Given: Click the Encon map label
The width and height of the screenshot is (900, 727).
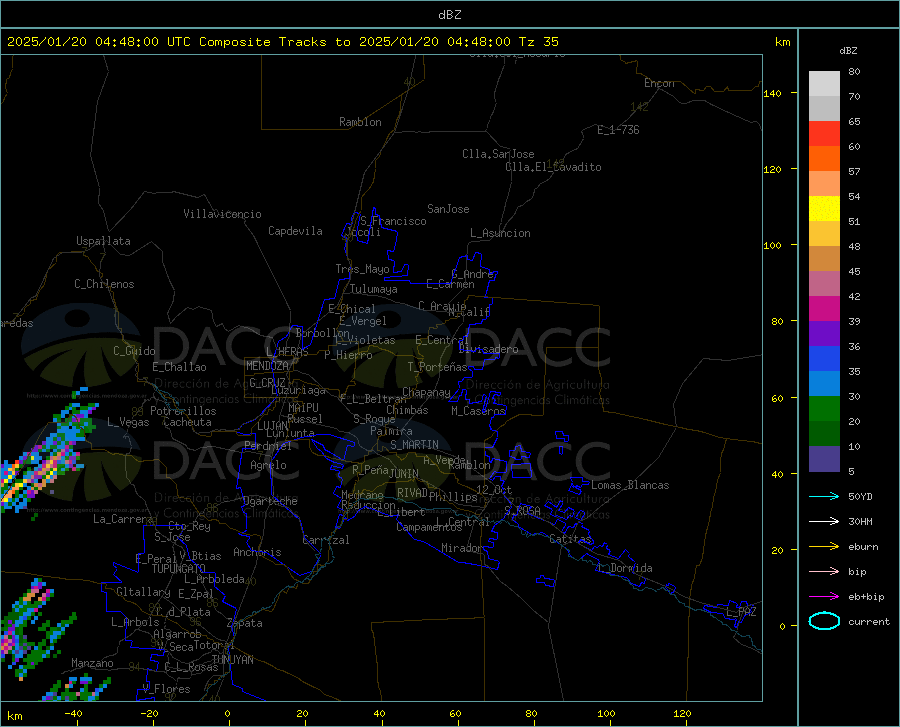Looking at the screenshot, I should pyautogui.click(x=659, y=83).
